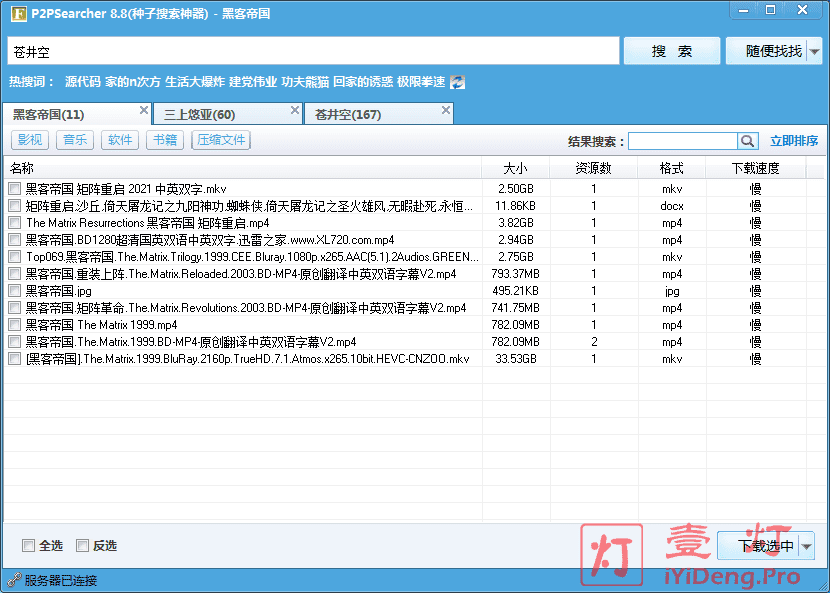
Task: Click hot word 源代码
Action: 83,82
